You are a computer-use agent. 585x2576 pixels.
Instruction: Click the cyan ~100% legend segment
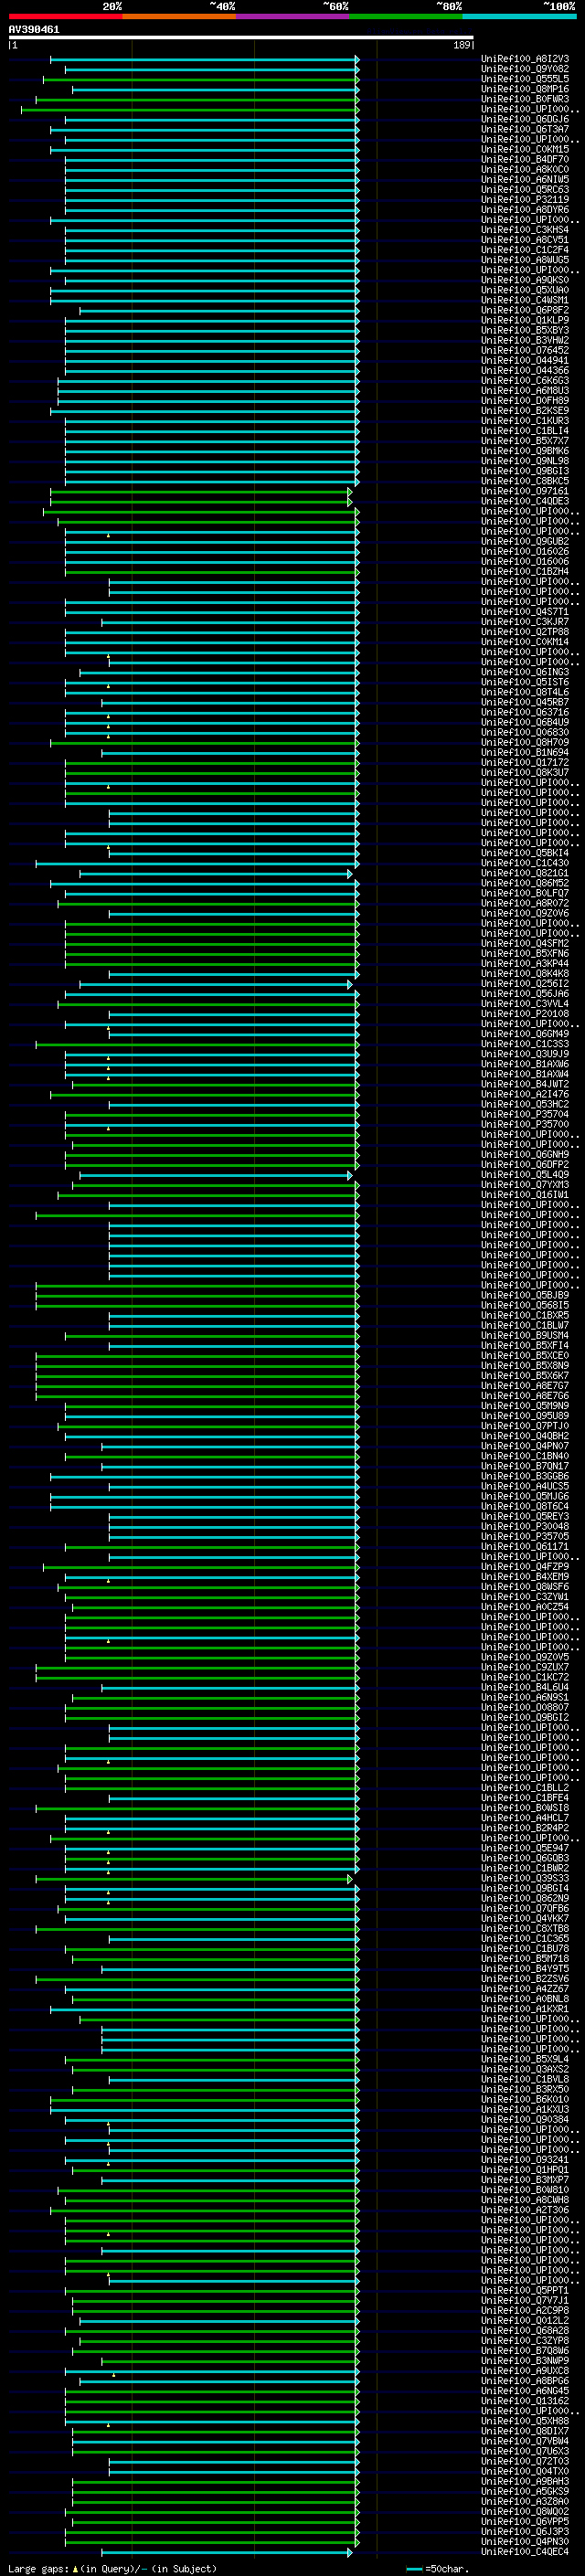click(520, 16)
